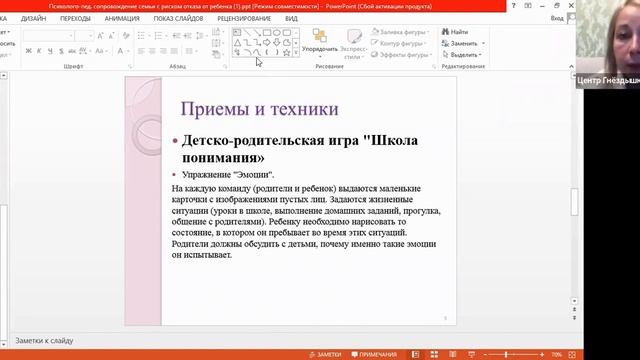Open the ПЕРЕХОДЫ tab
Viewport: 640px width, 360px height.
(75, 18)
